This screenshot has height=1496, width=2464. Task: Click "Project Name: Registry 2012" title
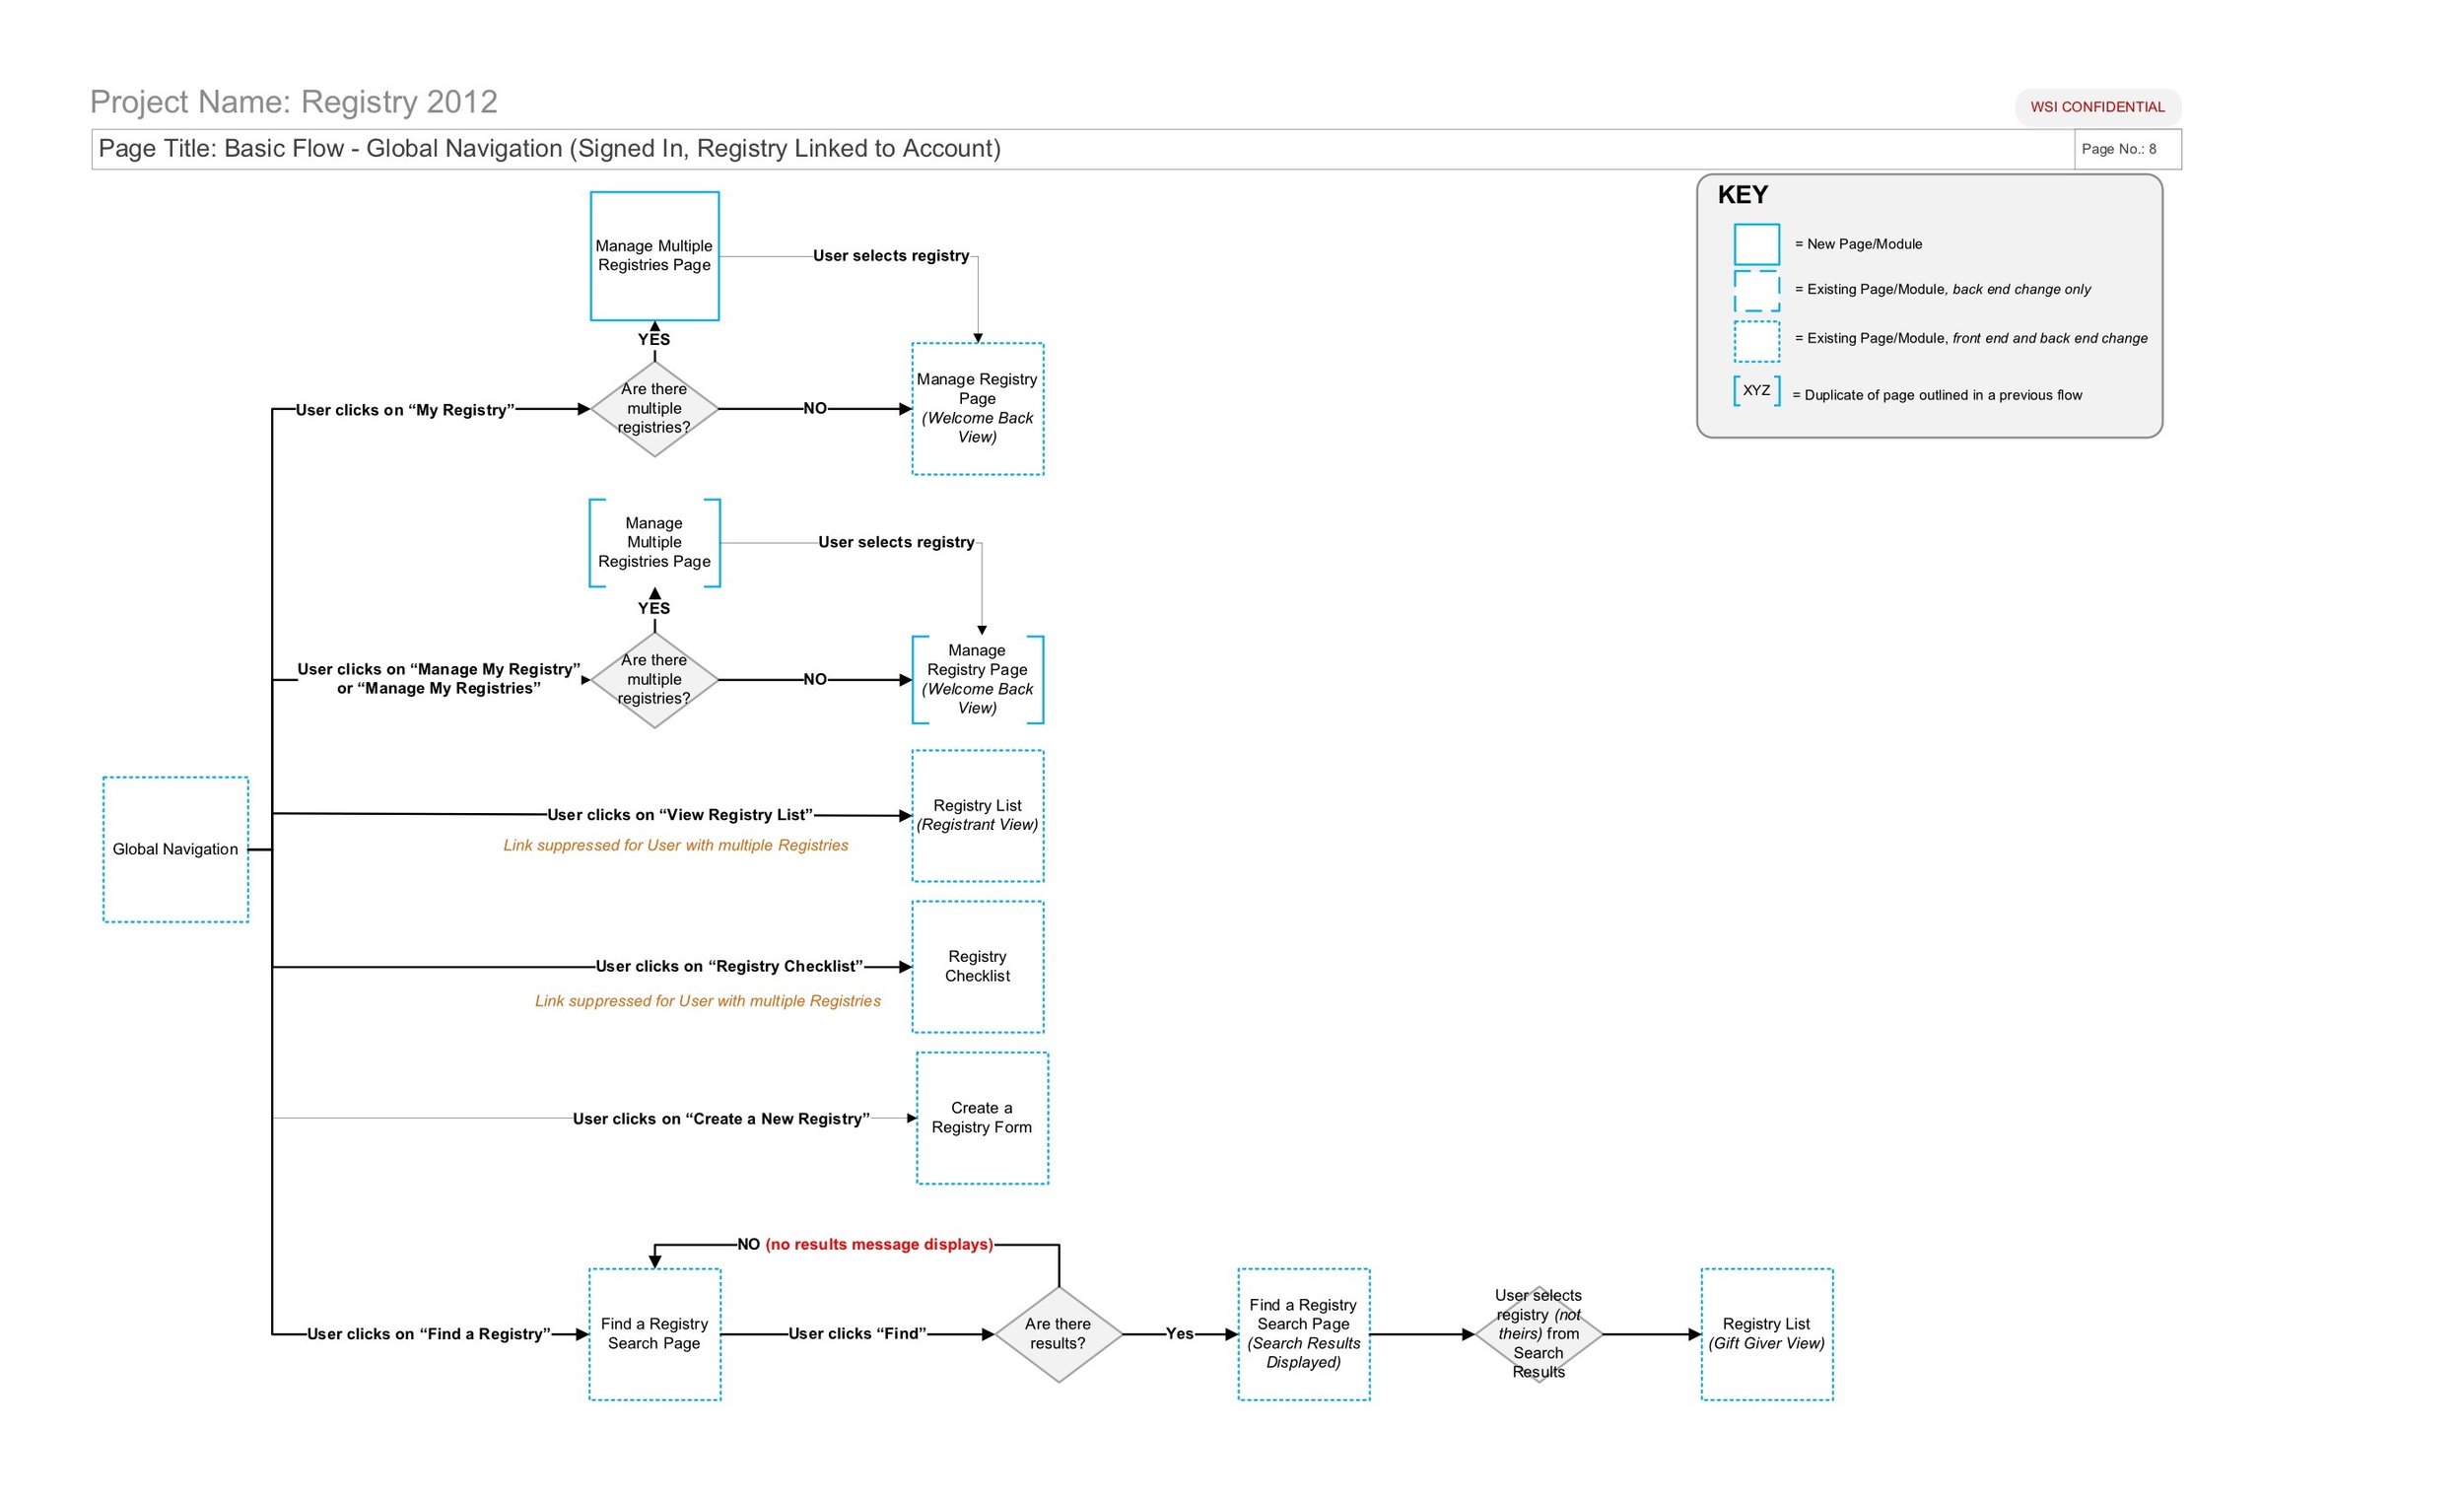point(293,102)
